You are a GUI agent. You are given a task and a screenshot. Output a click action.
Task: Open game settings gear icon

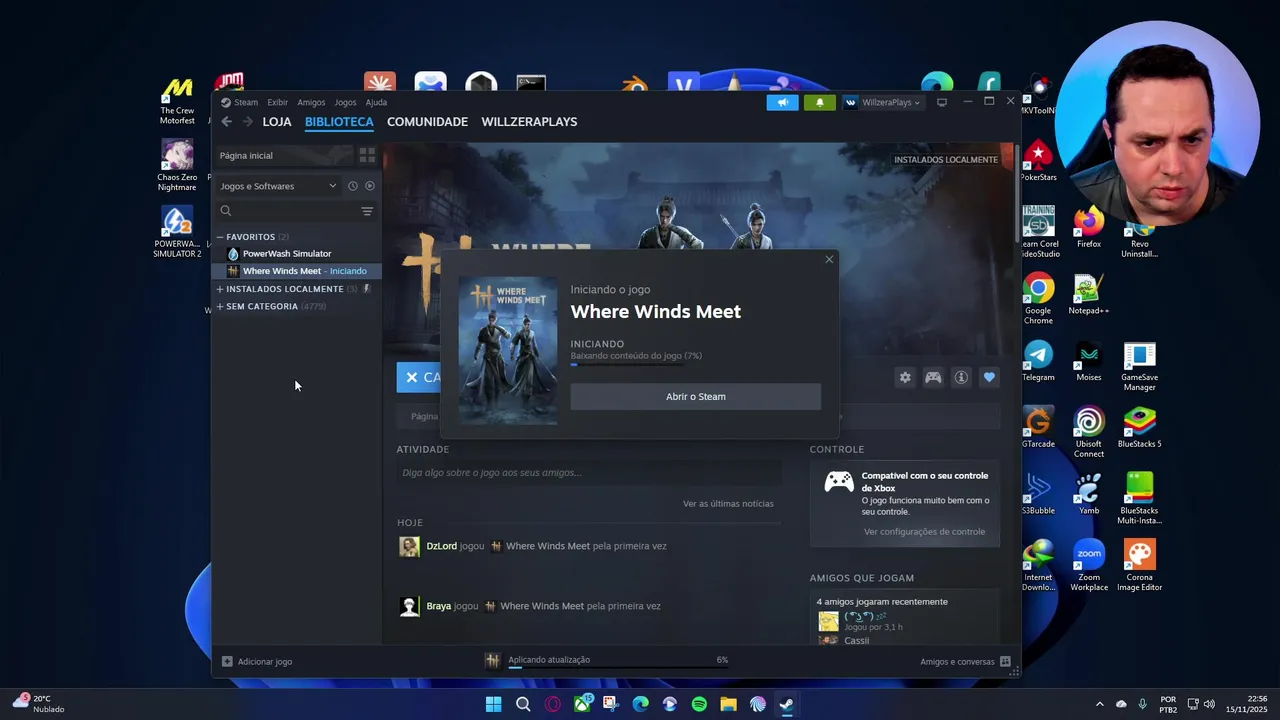pyautogui.click(x=905, y=377)
